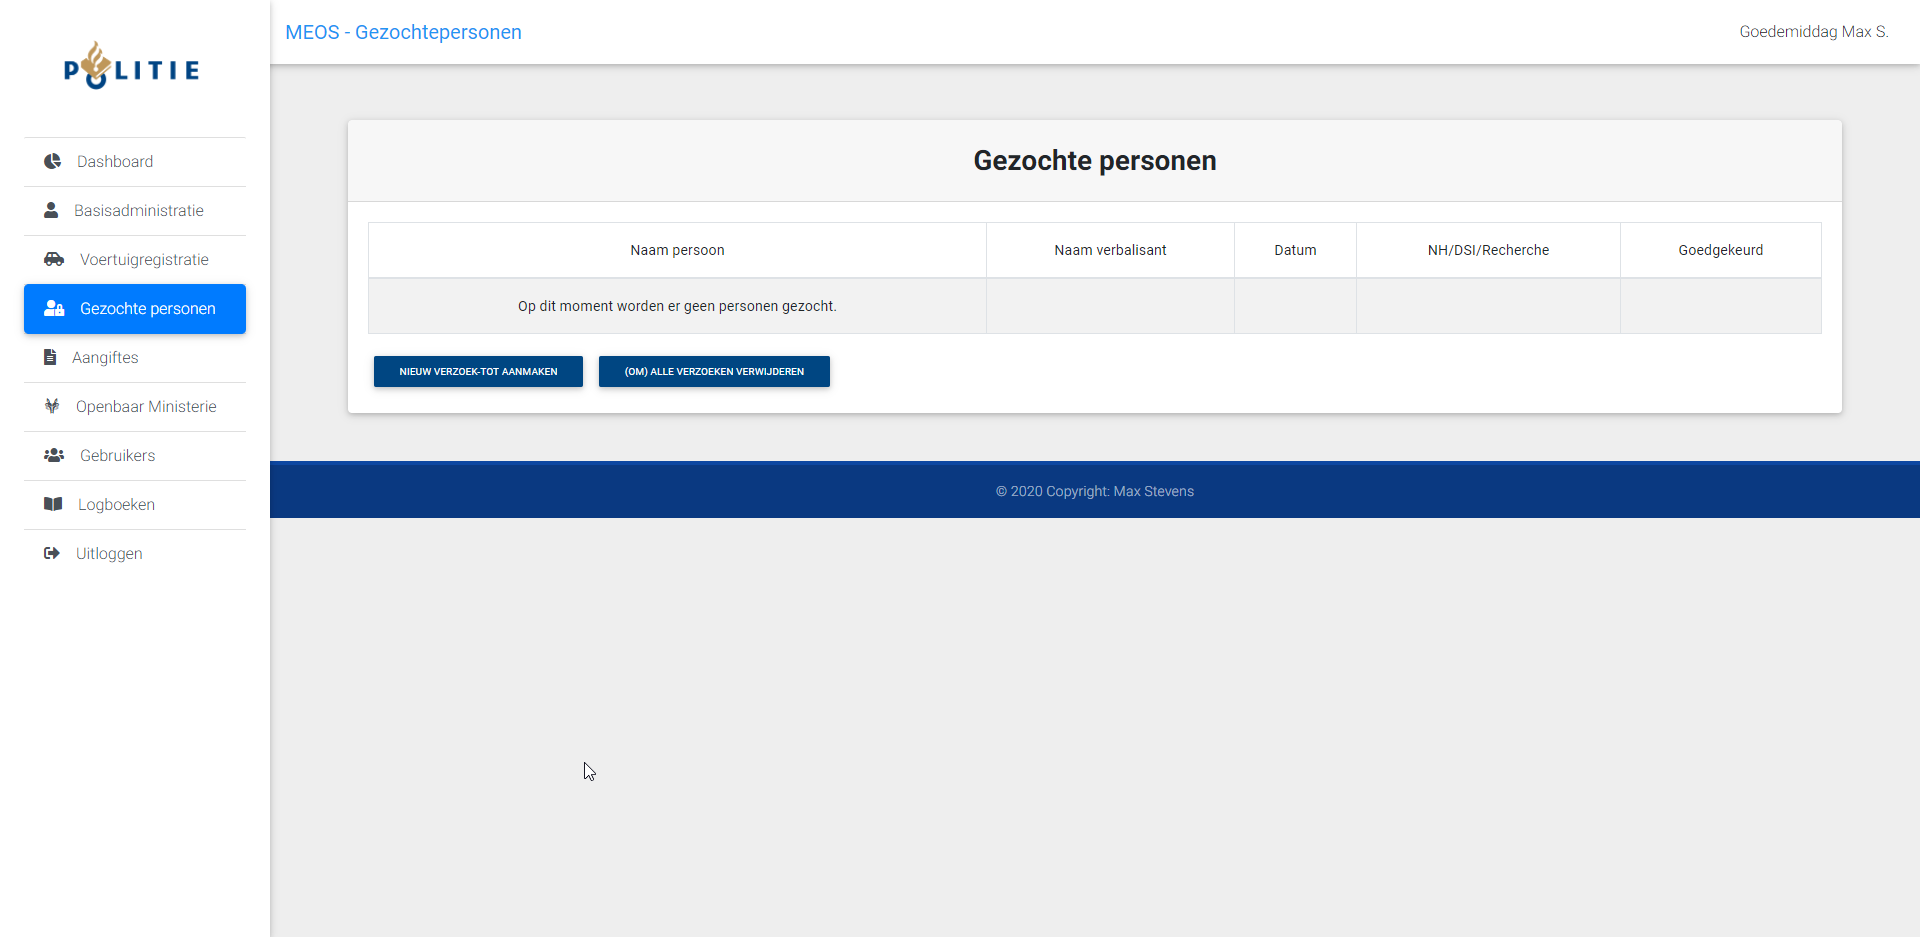Click the Aangiftes document icon

(50, 357)
